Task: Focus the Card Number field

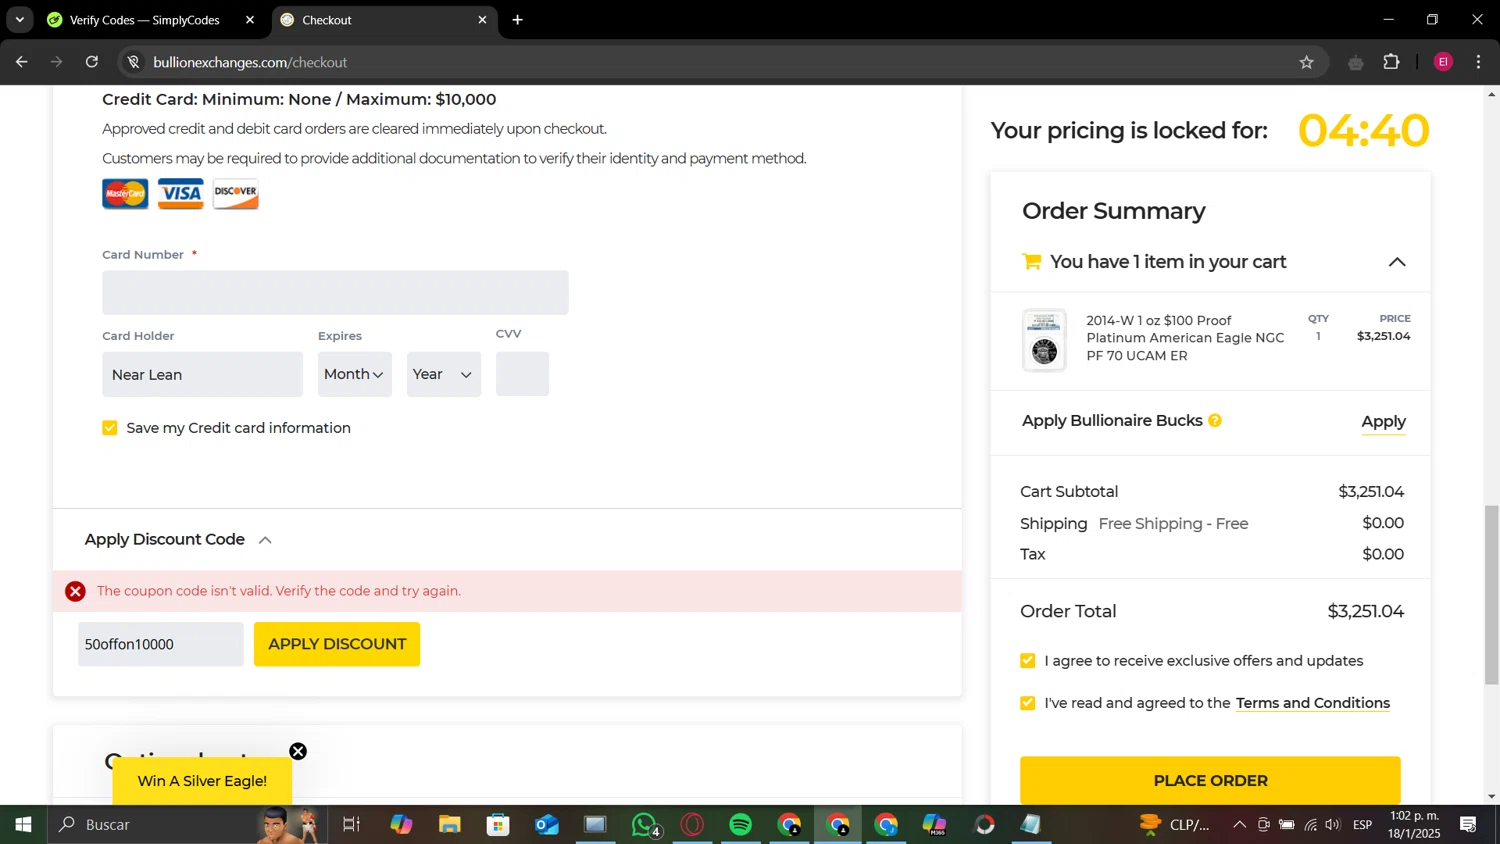Action: [x=335, y=292]
